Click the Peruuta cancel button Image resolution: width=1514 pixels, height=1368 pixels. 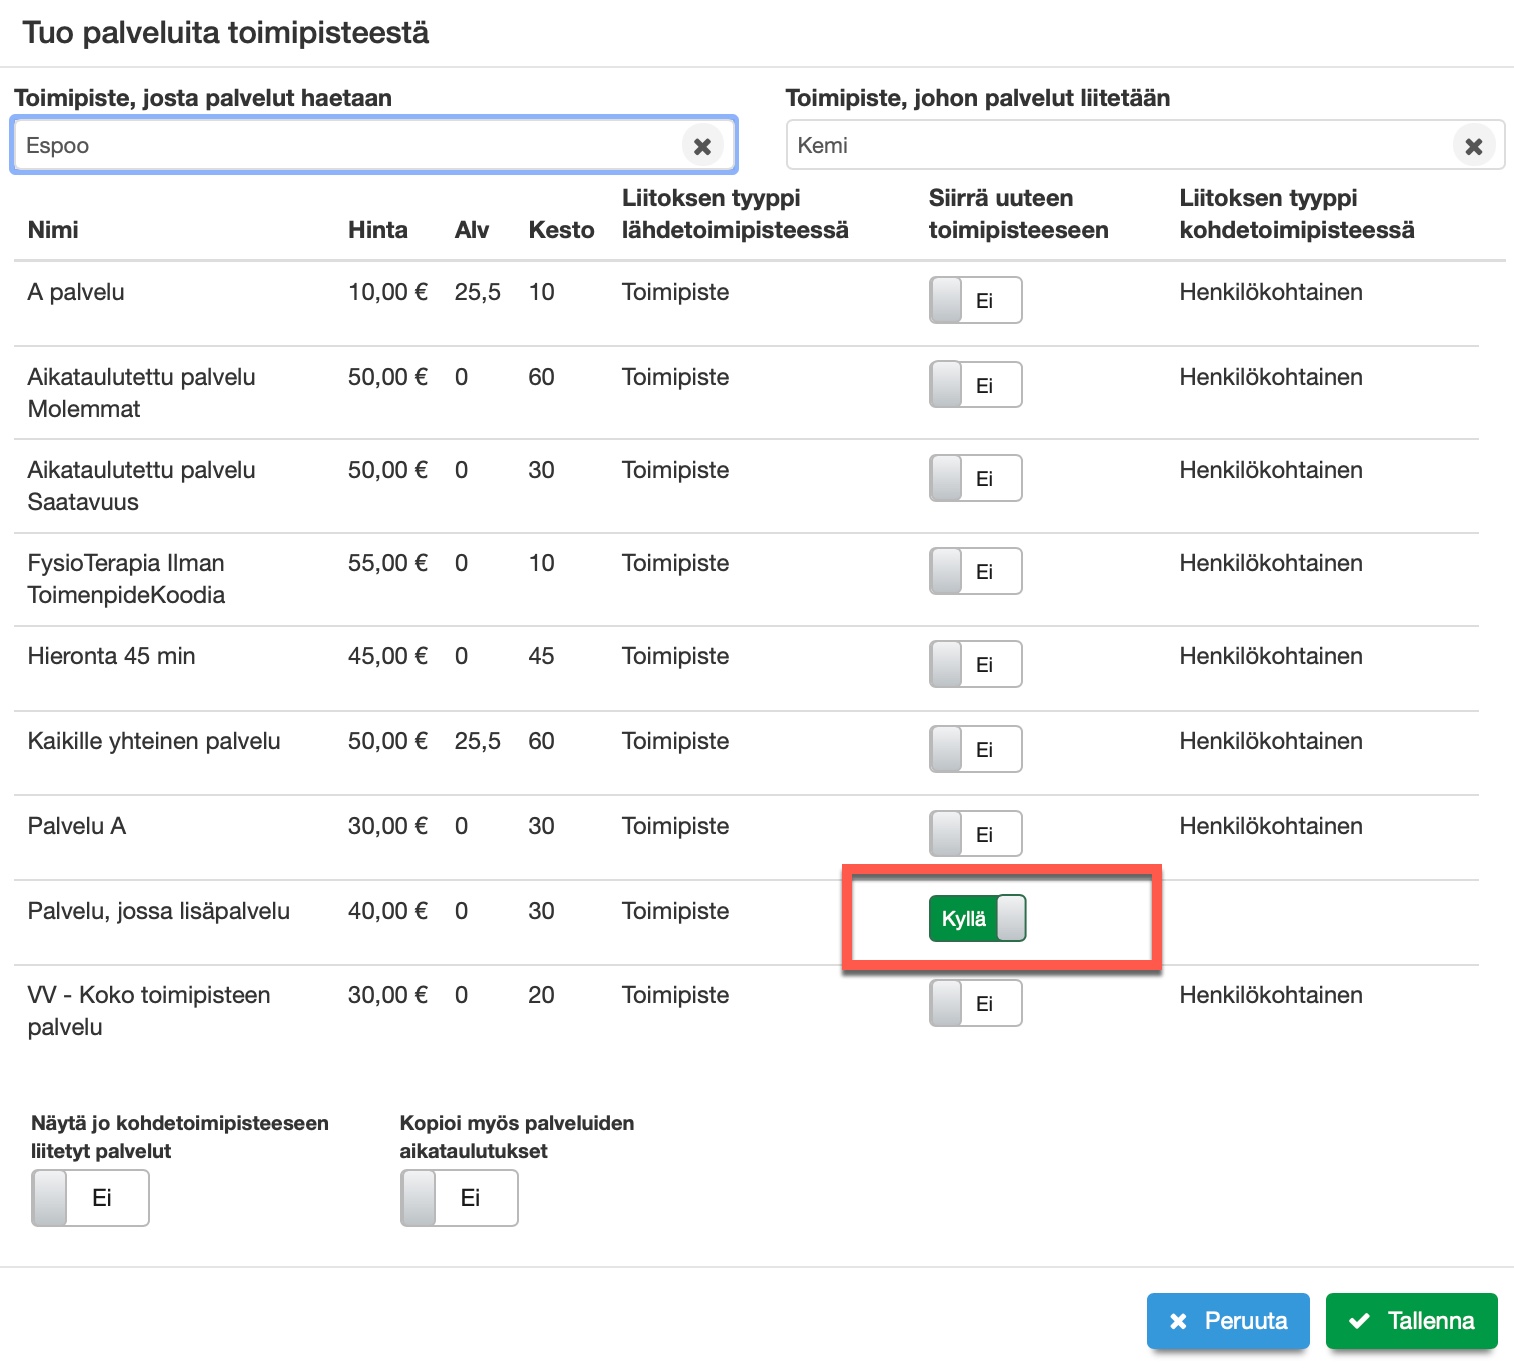(x=1228, y=1321)
